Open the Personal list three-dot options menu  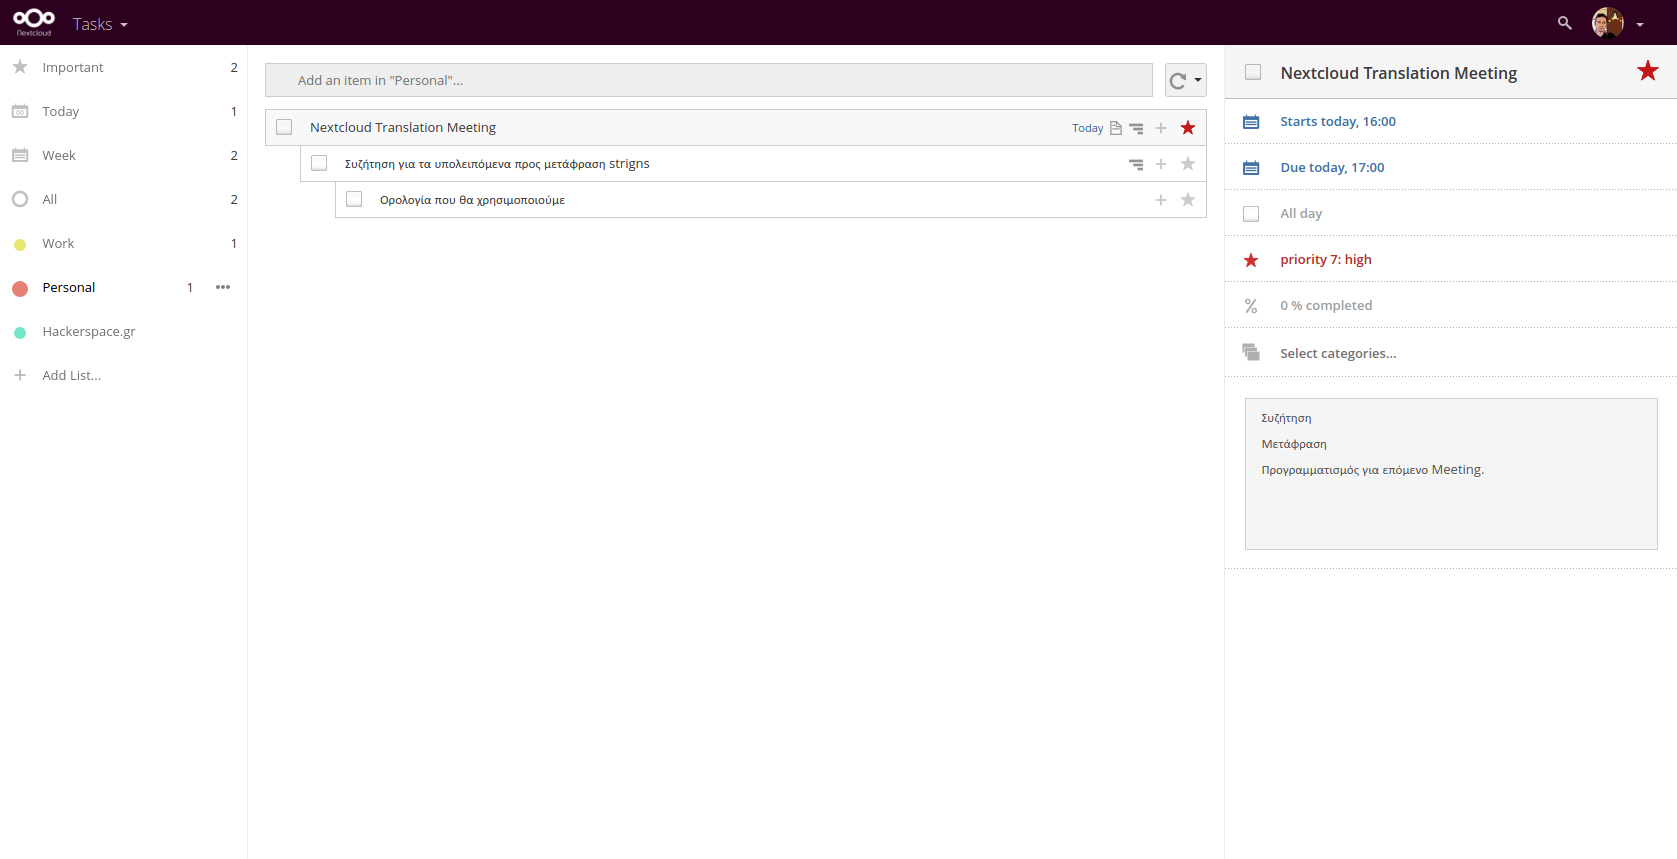[223, 287]
